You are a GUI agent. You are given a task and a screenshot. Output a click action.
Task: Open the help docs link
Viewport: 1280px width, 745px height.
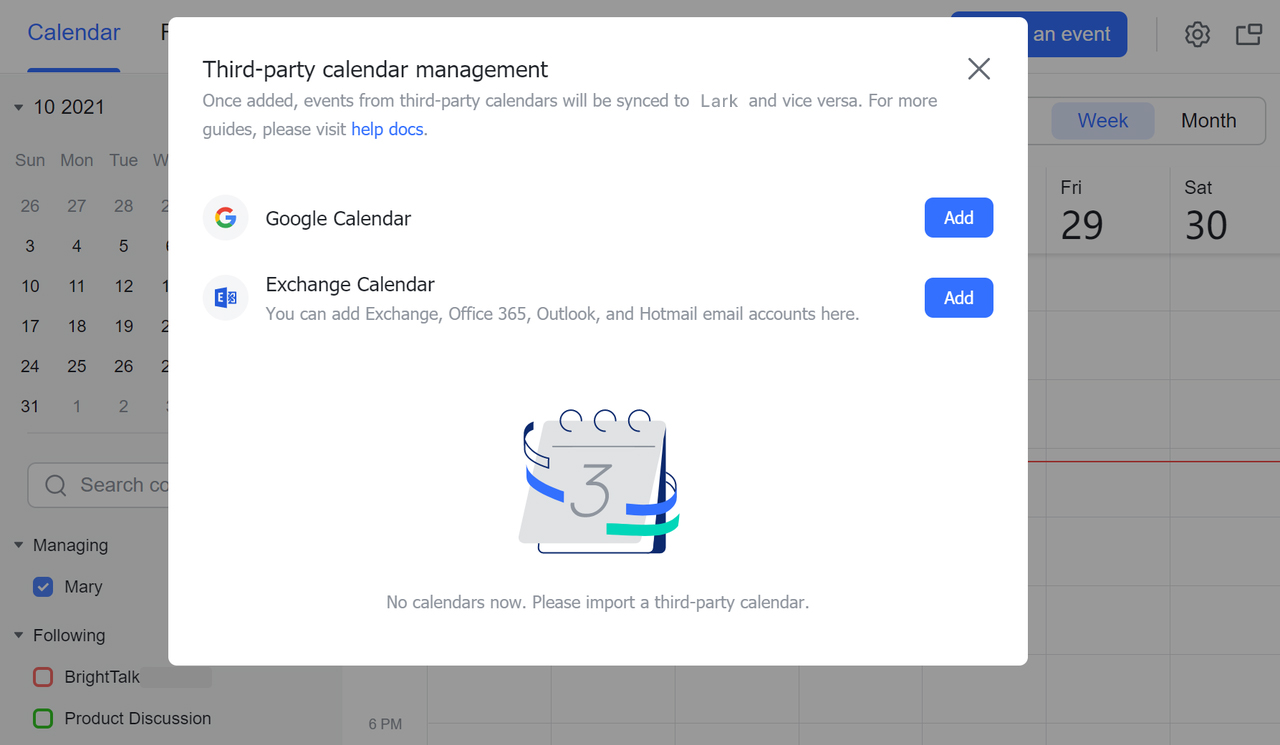pyautogui.click(x=387, y=129)
